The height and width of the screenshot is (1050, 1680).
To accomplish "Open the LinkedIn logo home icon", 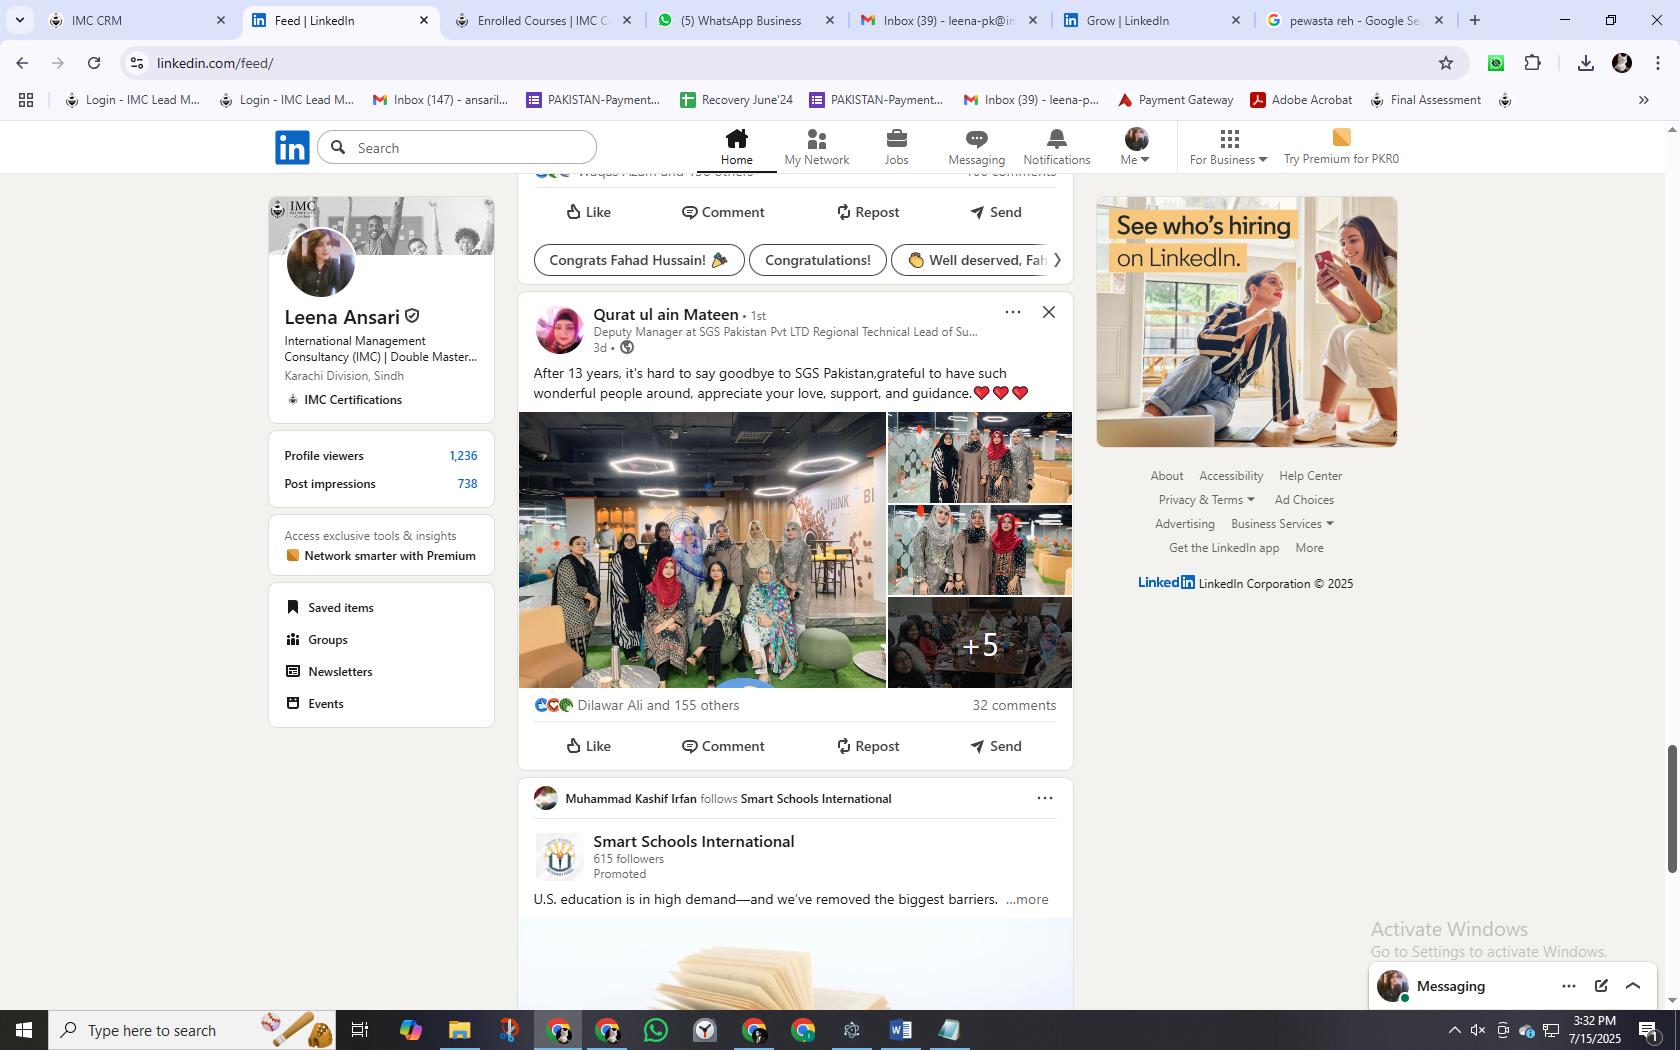I will tap(292, 147).
